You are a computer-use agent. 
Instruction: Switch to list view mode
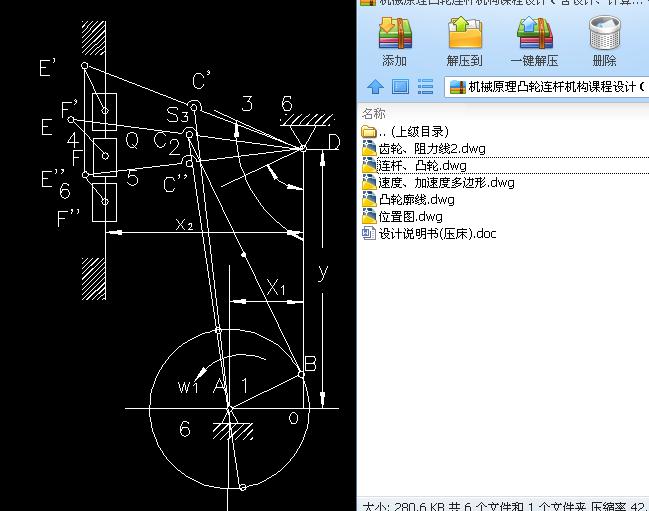[425, 87]
